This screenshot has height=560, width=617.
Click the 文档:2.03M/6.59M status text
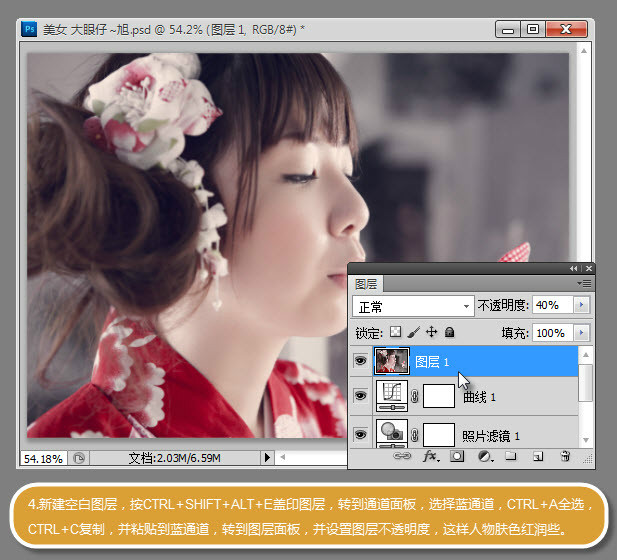(174, 458)
